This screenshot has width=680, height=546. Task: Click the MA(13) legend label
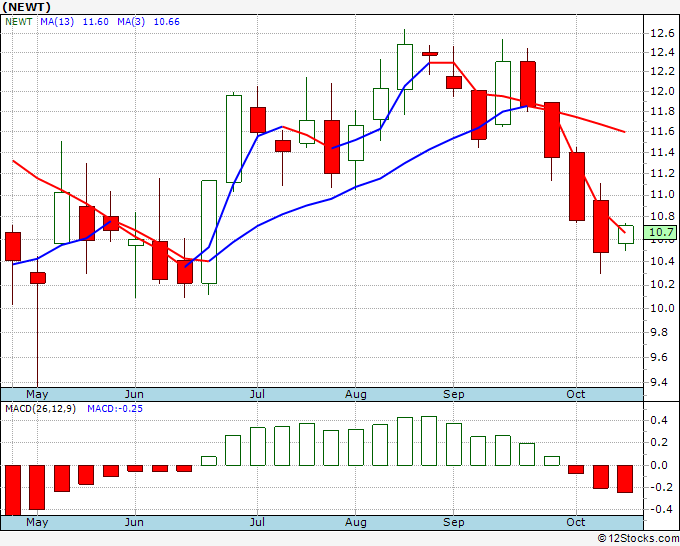[57, 22]
